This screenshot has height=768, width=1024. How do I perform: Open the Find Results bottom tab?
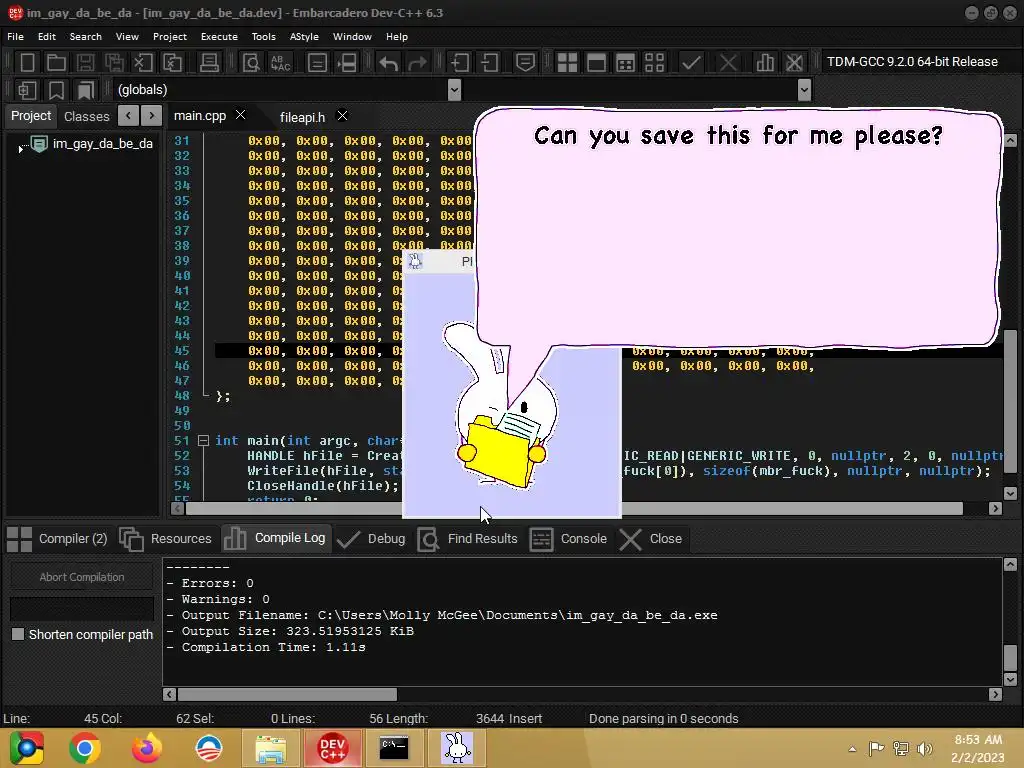468,539
